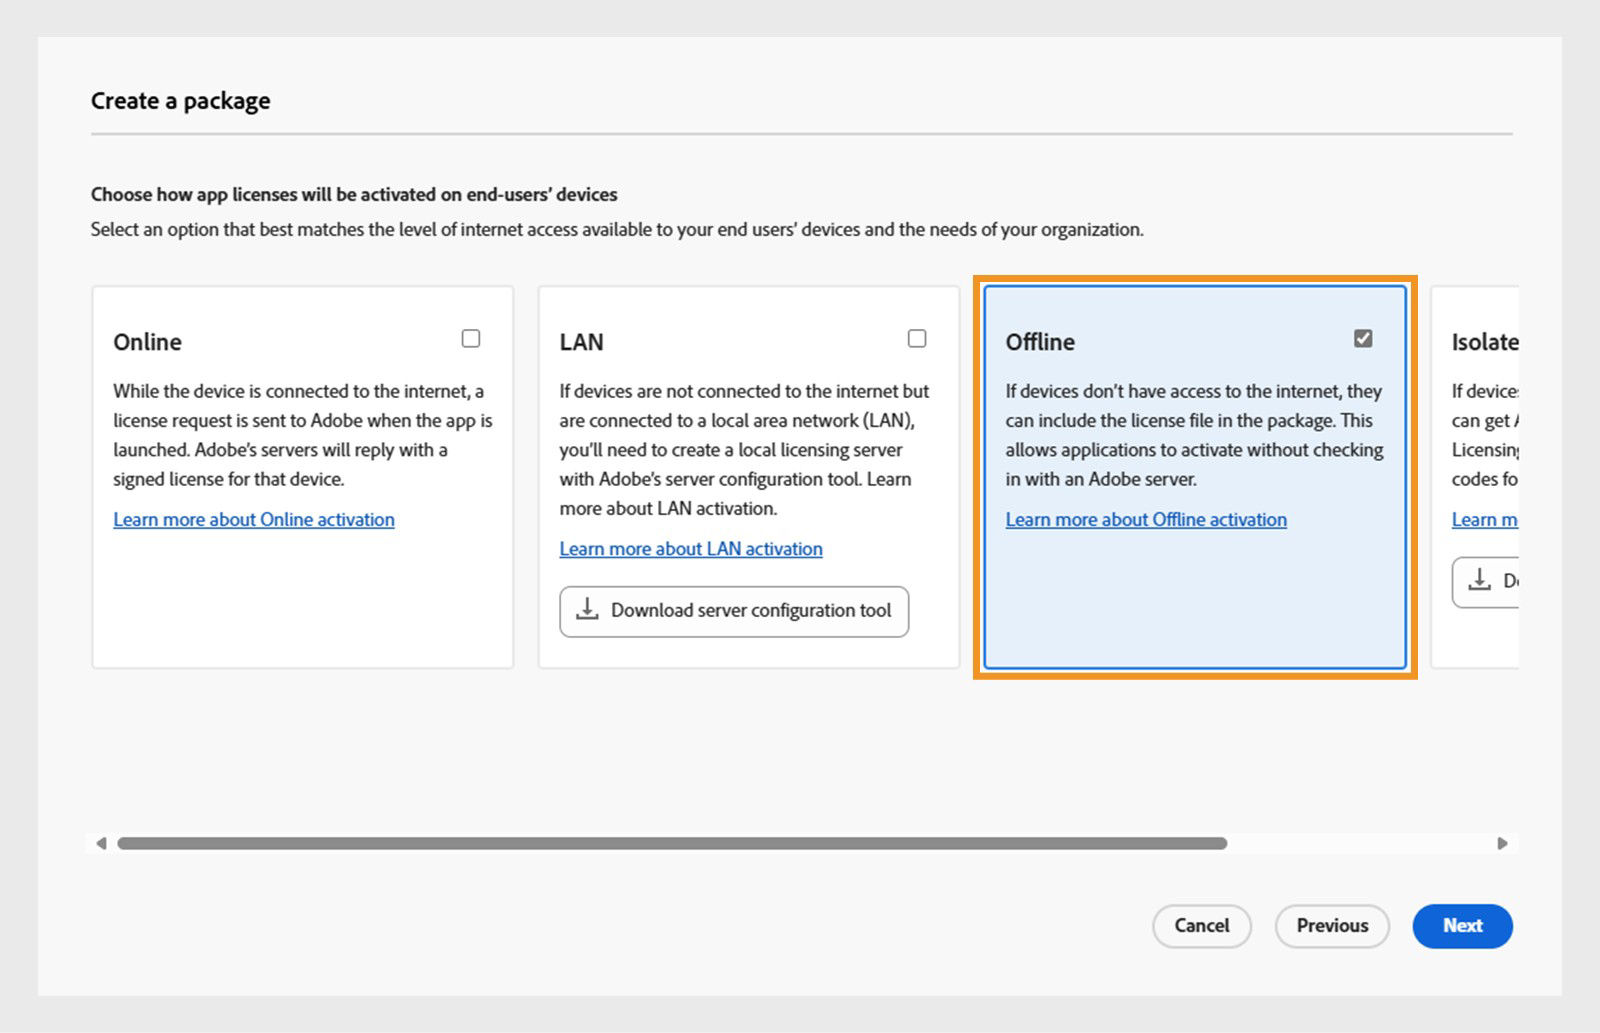
Task: Click Download server configuration tool
Action: point(733,611)
